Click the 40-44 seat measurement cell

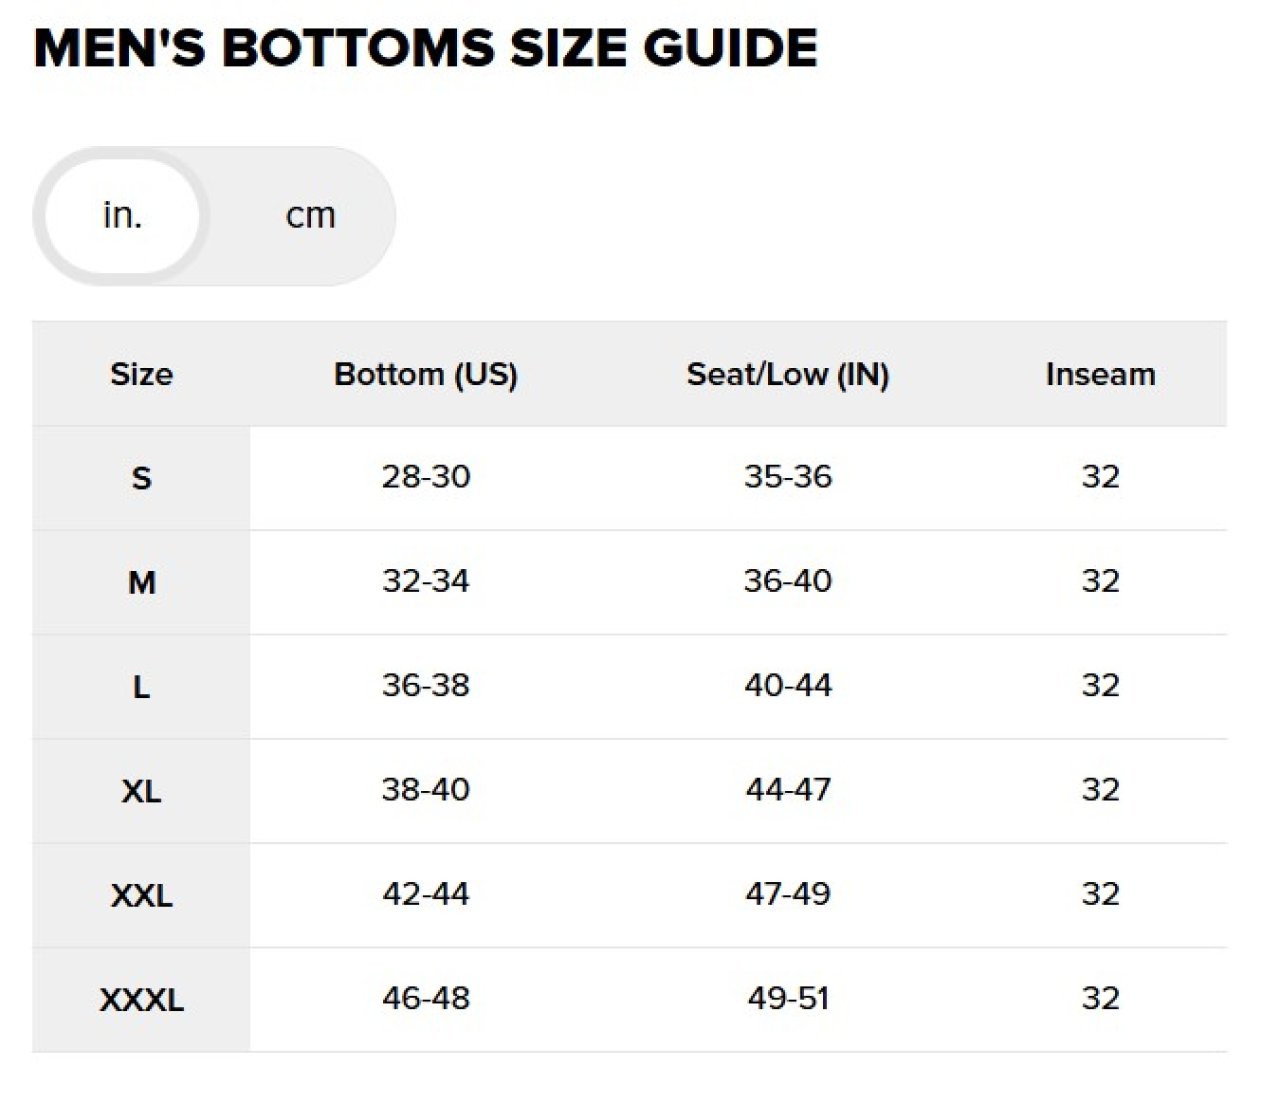pyautogui.click(x=787, y=686)
